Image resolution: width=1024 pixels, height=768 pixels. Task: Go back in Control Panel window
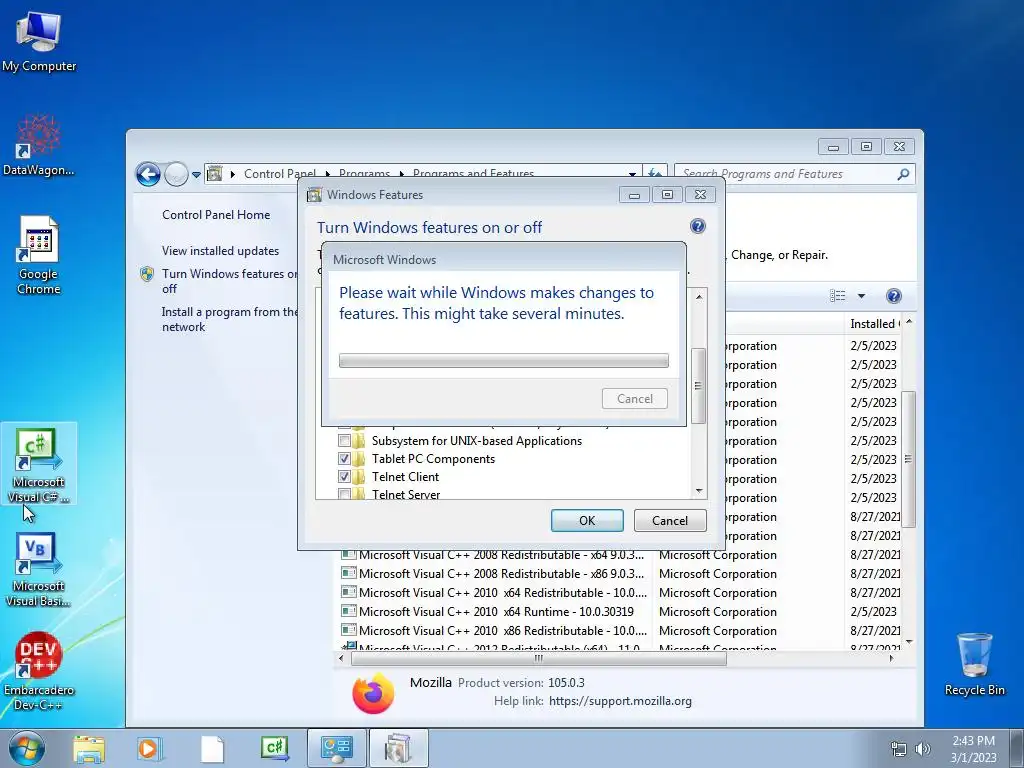(x=148, y=174)
